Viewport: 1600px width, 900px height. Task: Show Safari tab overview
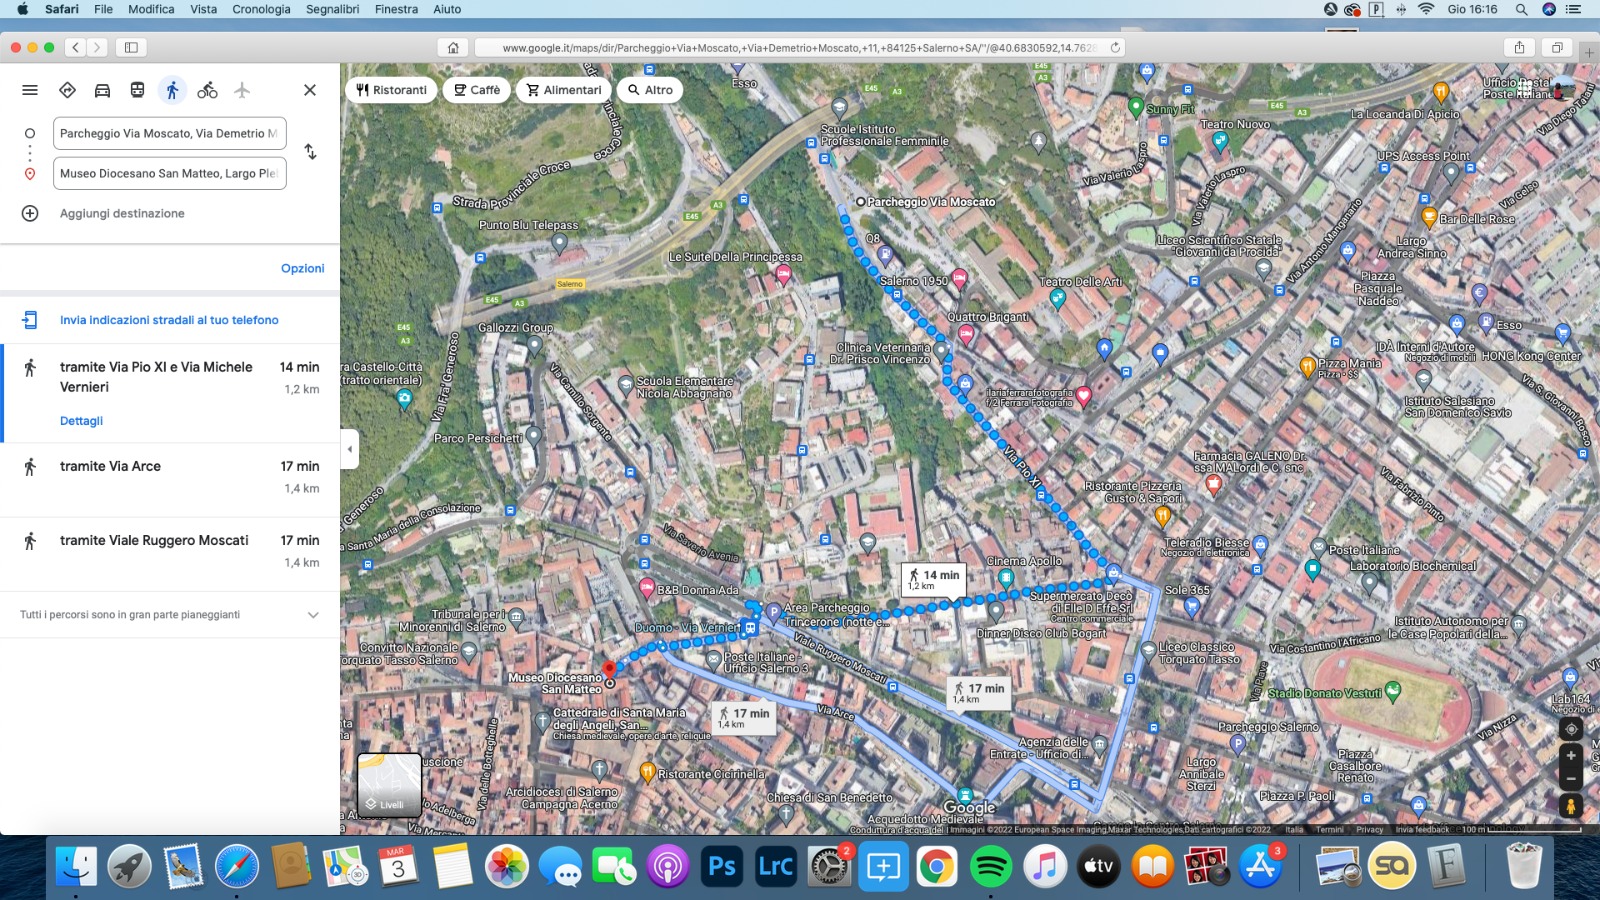(1557, 47)
